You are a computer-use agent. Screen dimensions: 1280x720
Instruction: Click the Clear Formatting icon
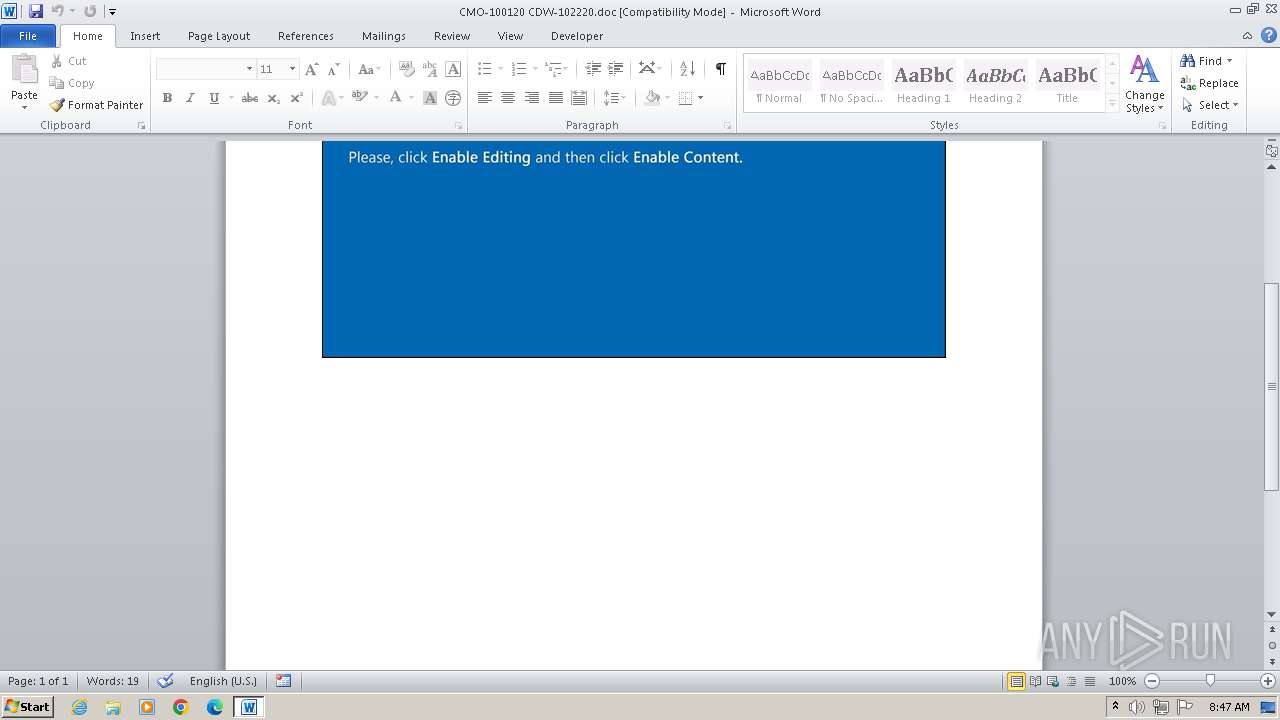(x=407, y=69)
